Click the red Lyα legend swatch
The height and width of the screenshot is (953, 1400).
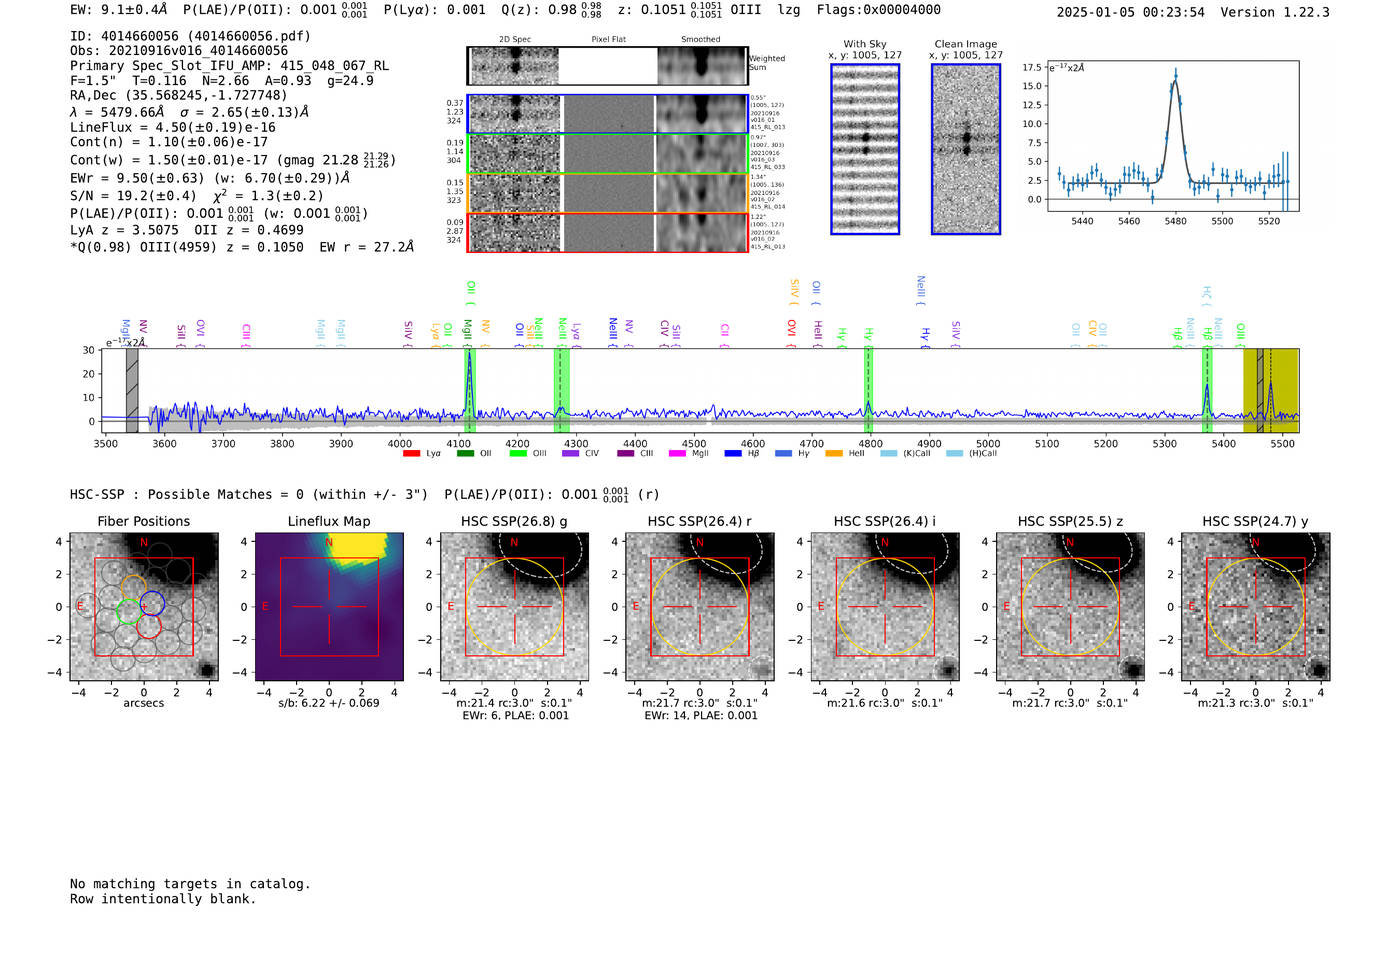tap(411, 454)
